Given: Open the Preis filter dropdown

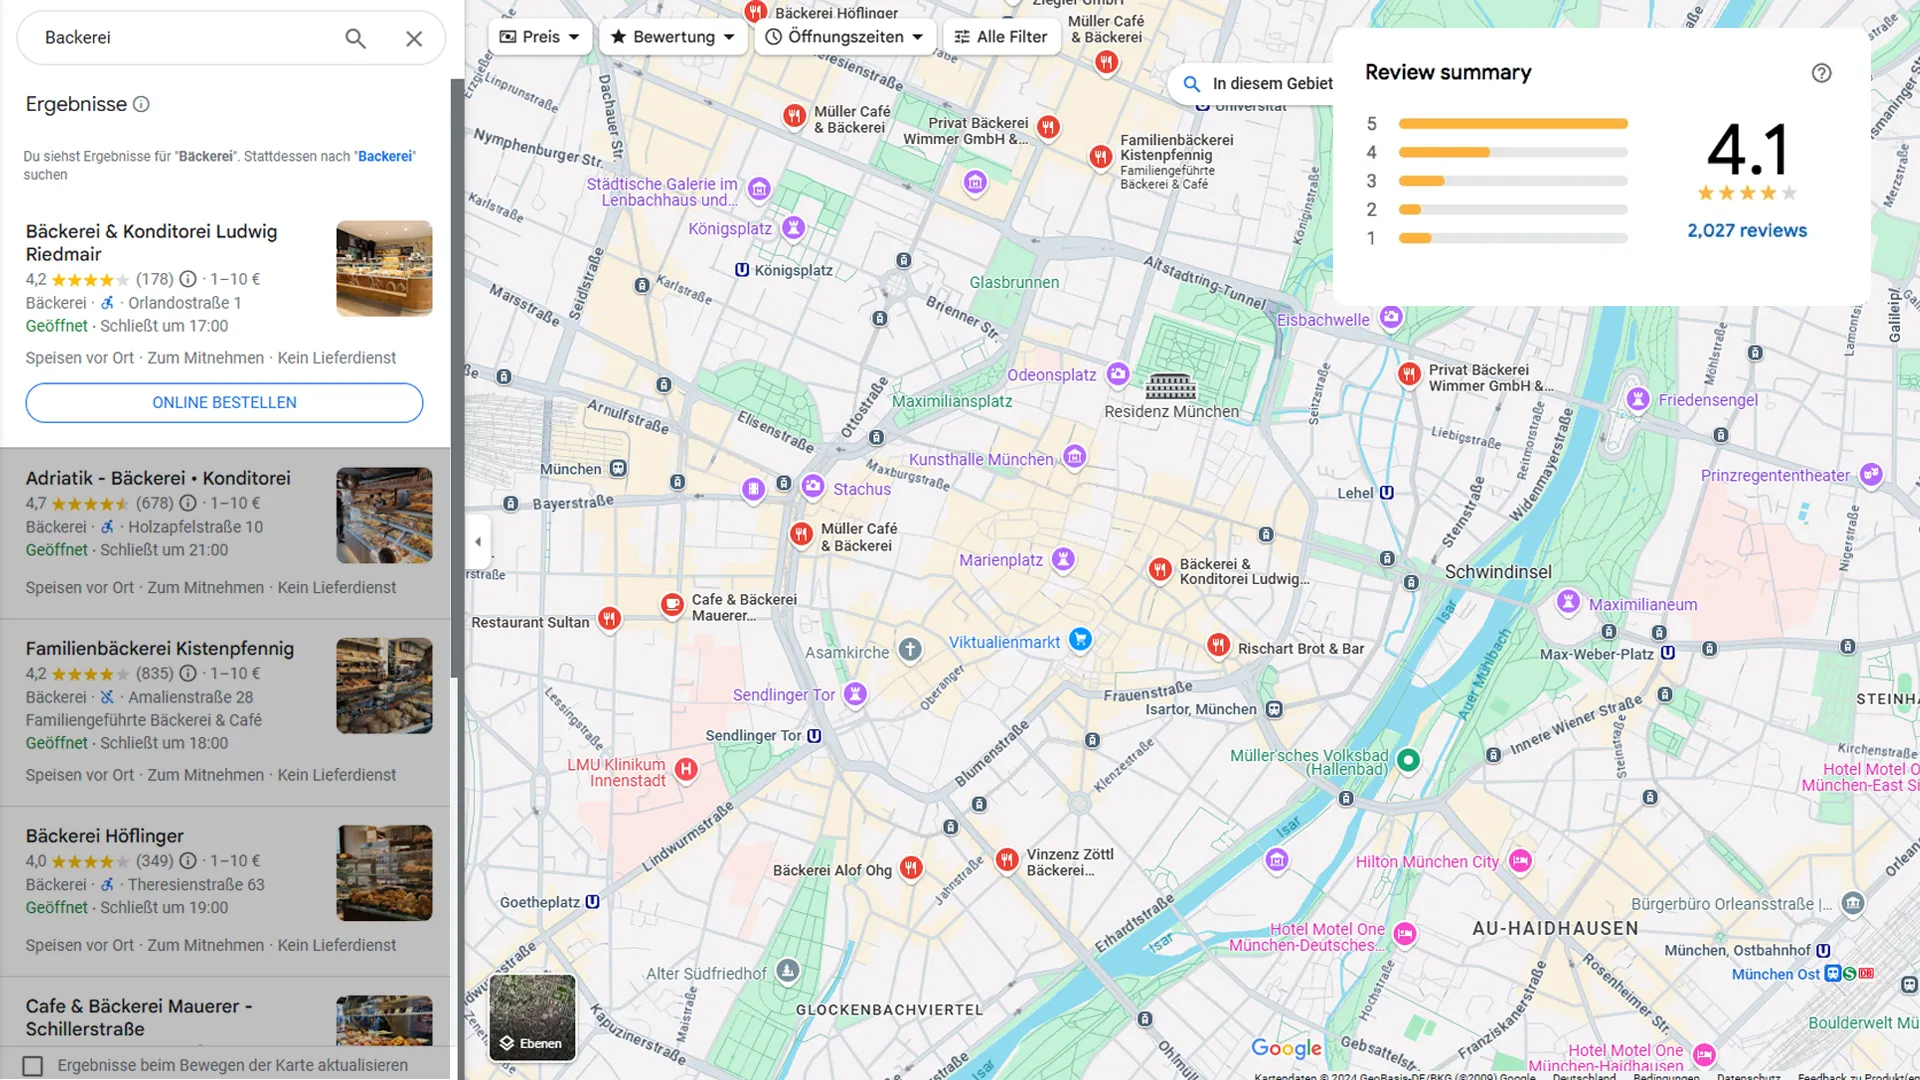Looking at the screenshot, I should tap(540, 37).
